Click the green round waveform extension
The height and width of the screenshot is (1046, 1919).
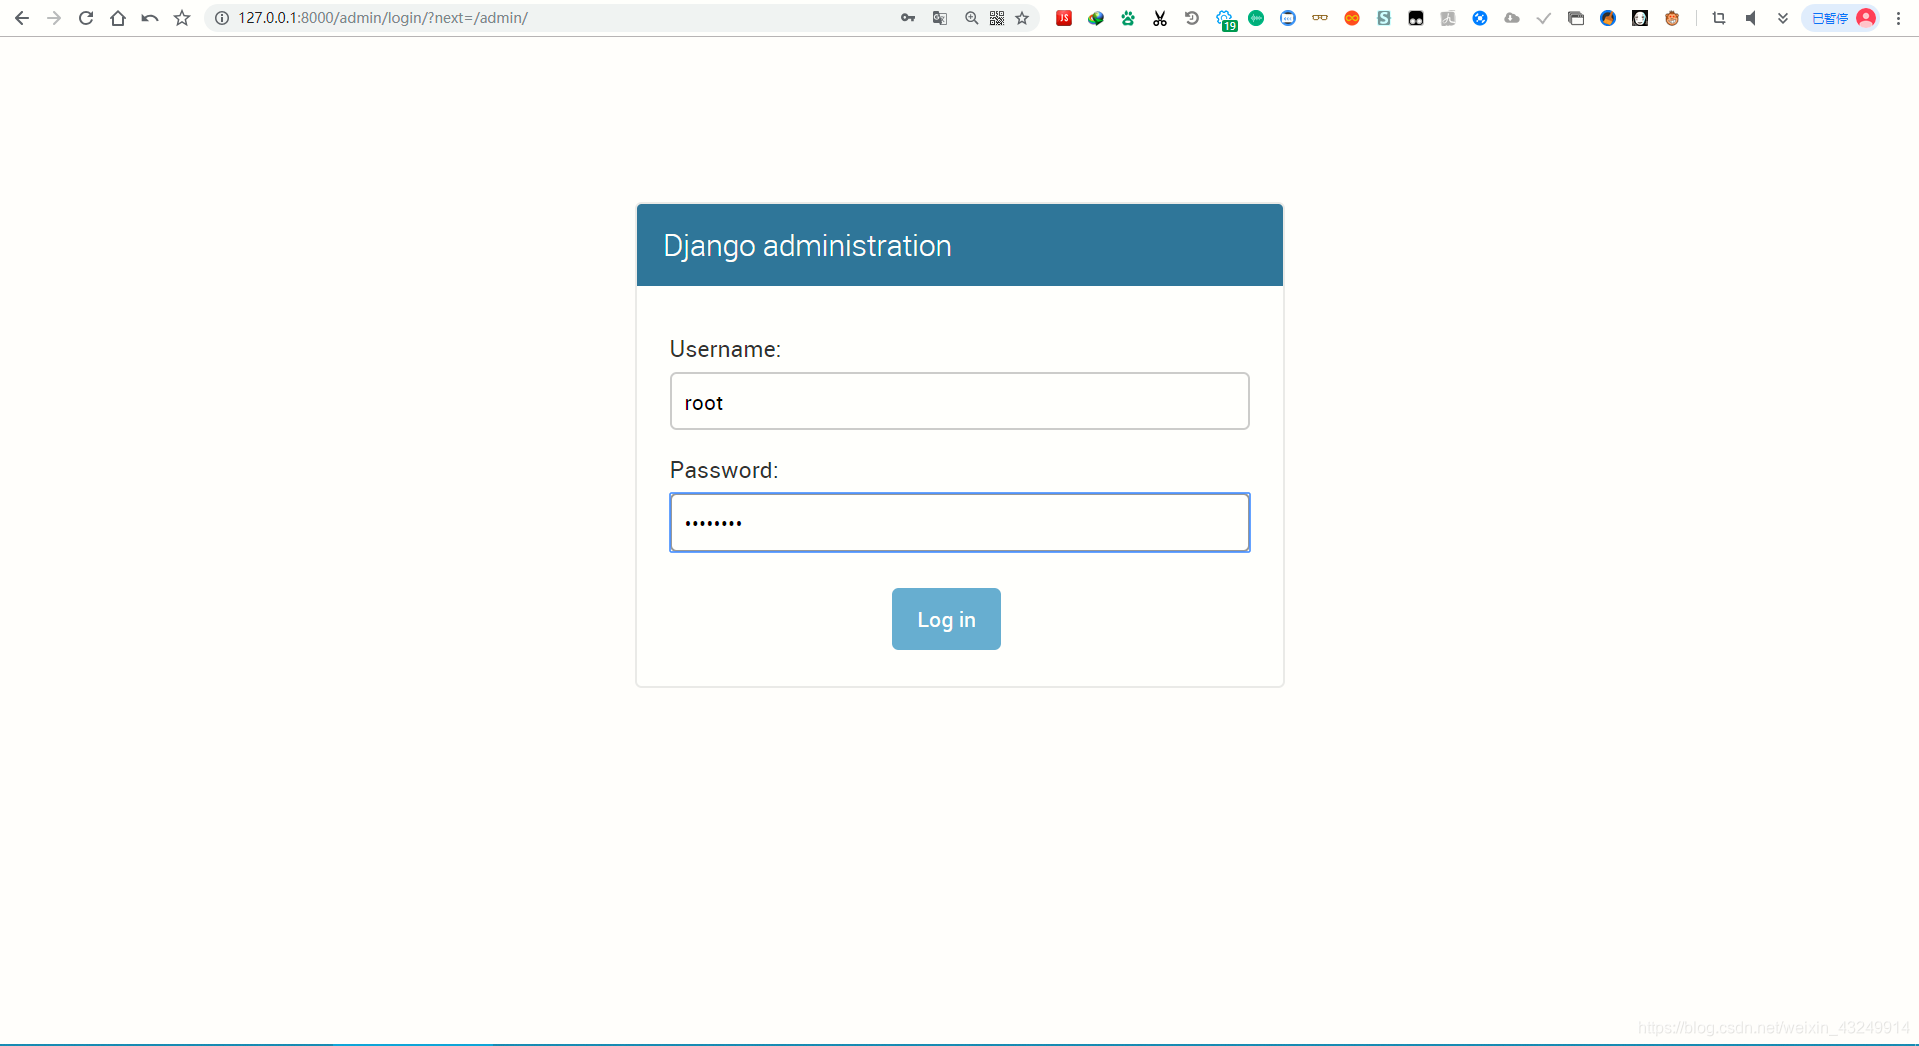(x=1256, y=18)
